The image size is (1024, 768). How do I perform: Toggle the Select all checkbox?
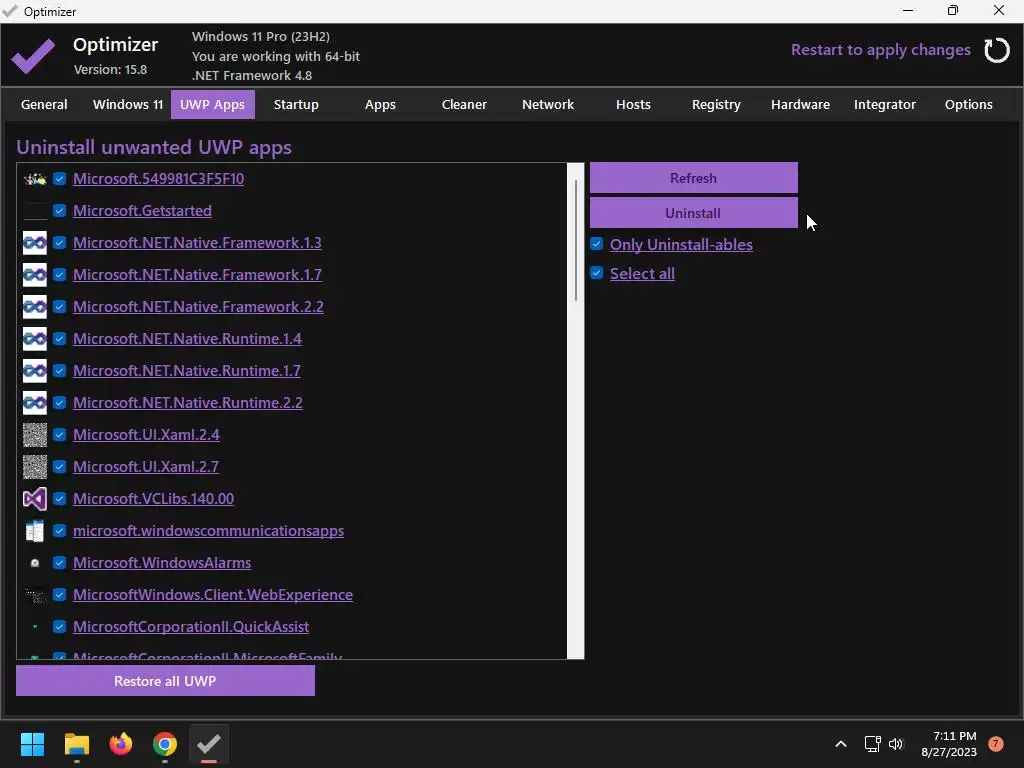(596, 273)
